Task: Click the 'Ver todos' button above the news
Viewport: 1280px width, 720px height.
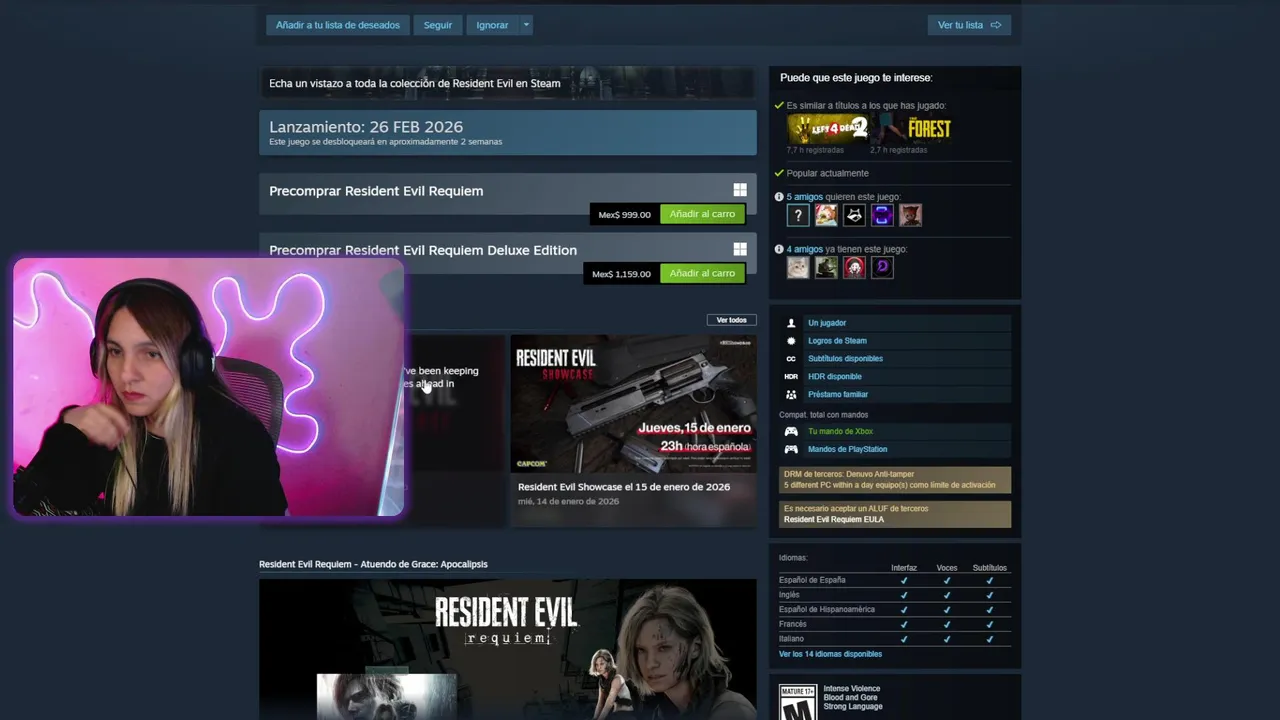Action: click(x=731, y=320)
